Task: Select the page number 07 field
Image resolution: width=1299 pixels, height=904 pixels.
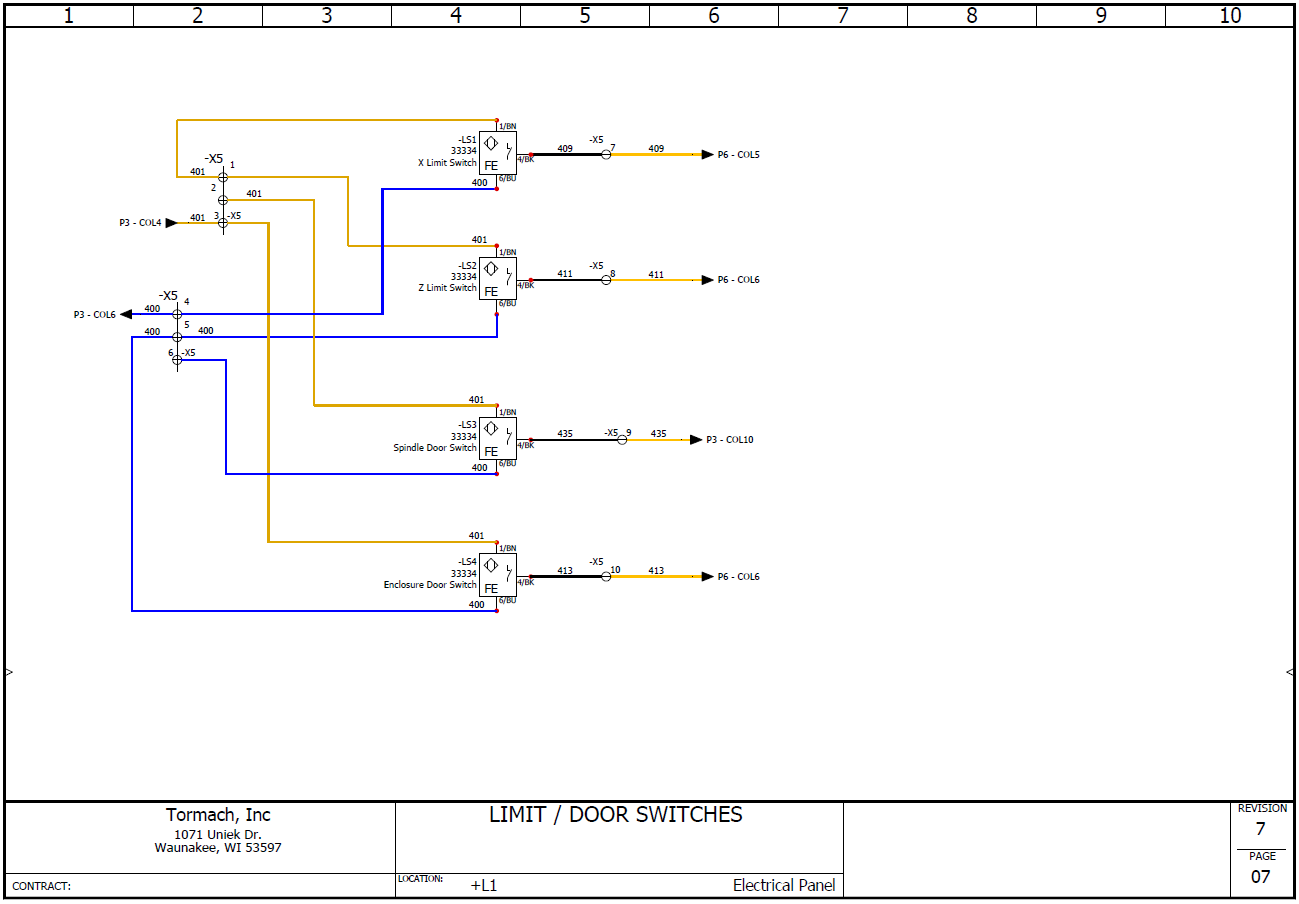Action: 1260,877
